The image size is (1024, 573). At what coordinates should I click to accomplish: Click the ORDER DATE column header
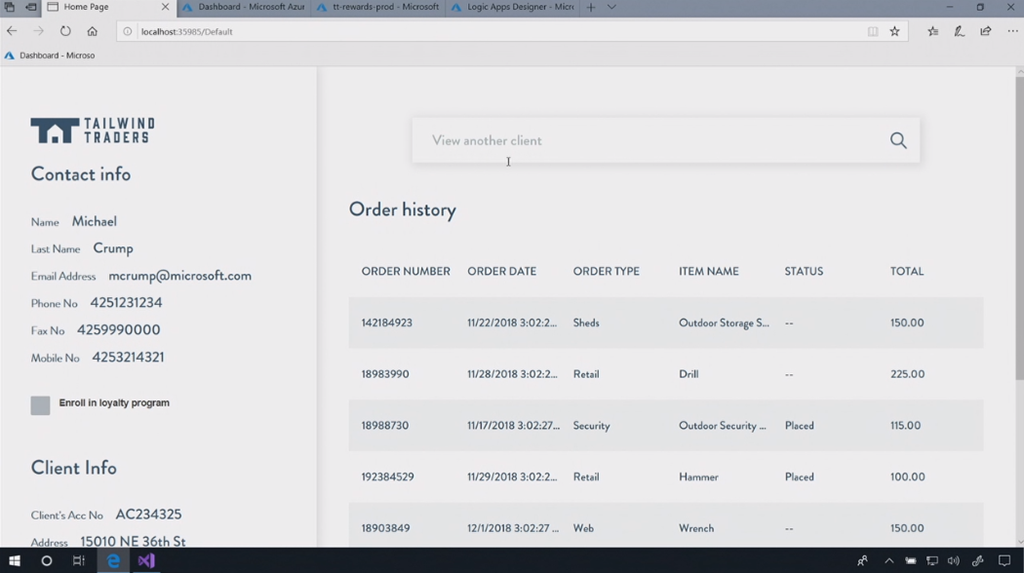click(x=502, y=271)
